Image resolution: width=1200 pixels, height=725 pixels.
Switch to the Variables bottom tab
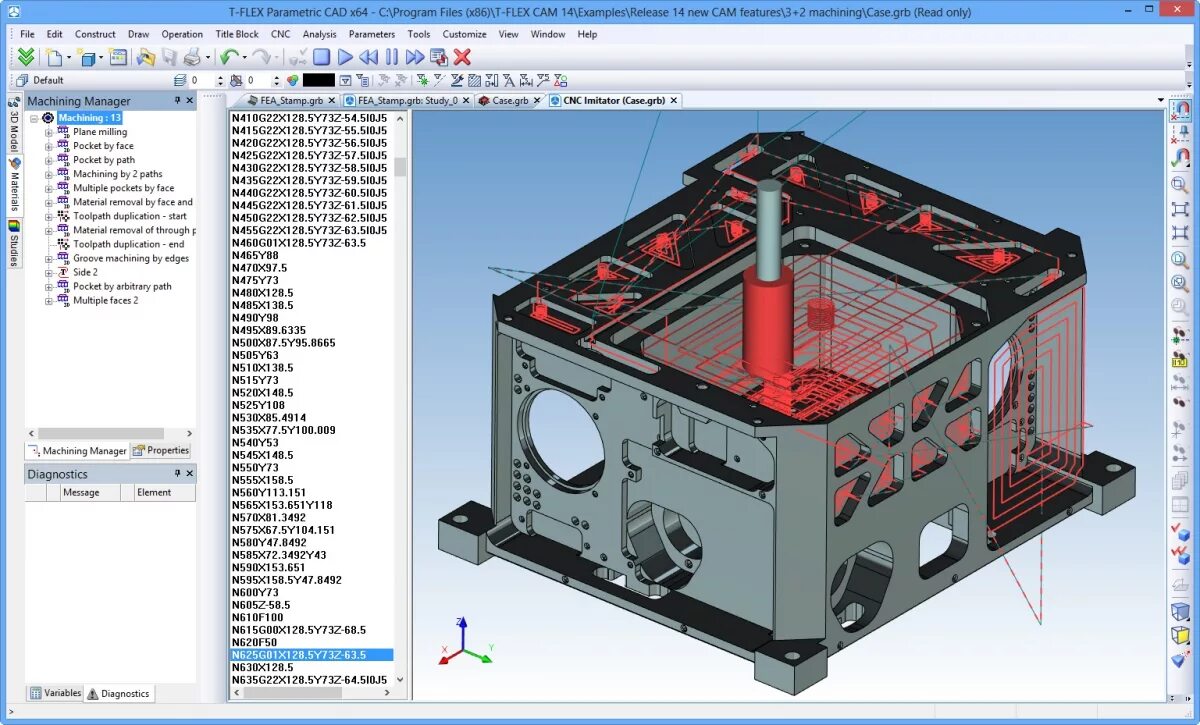(x=55, y=692)
